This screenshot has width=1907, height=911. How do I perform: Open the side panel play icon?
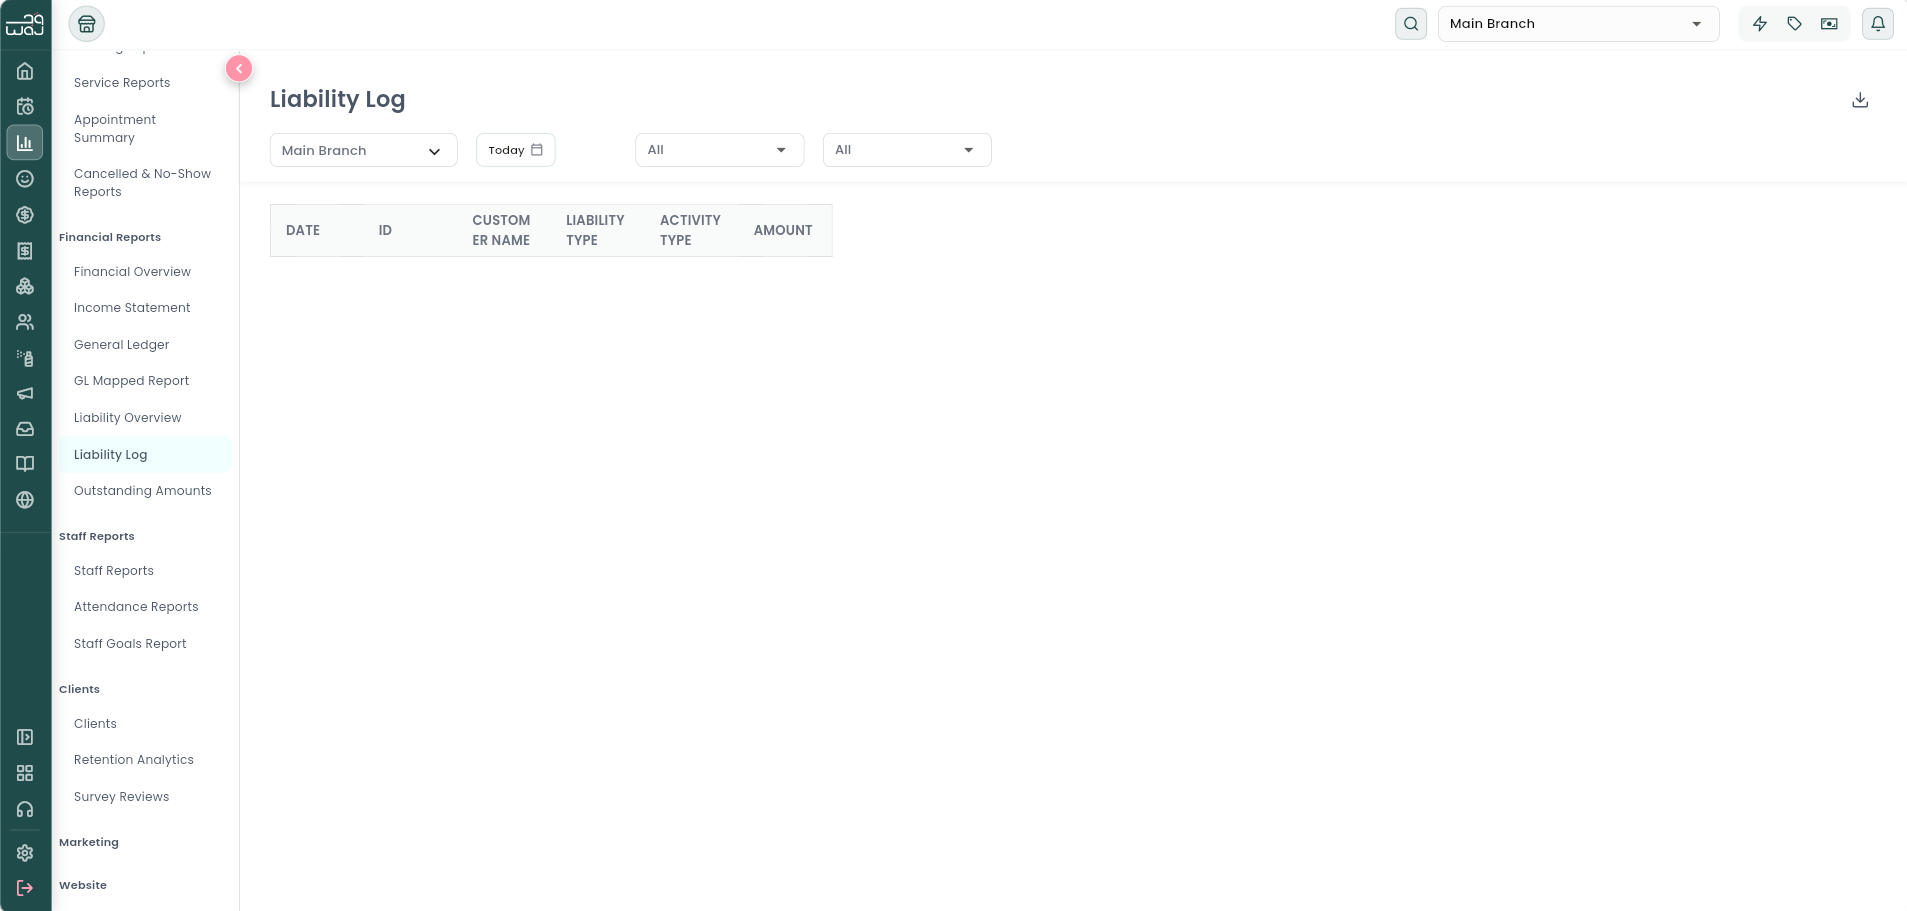[x=25, y=737]
